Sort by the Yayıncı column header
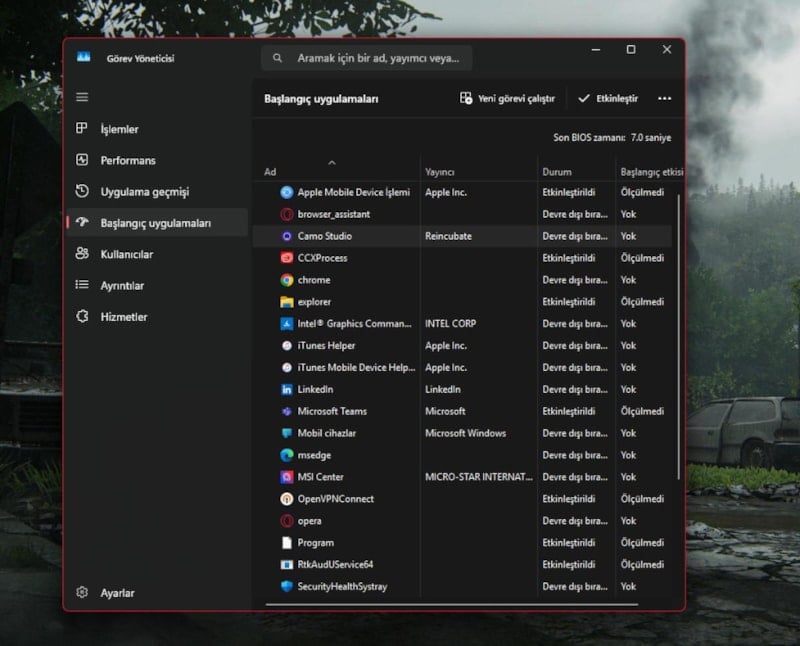 click(440, 172)
